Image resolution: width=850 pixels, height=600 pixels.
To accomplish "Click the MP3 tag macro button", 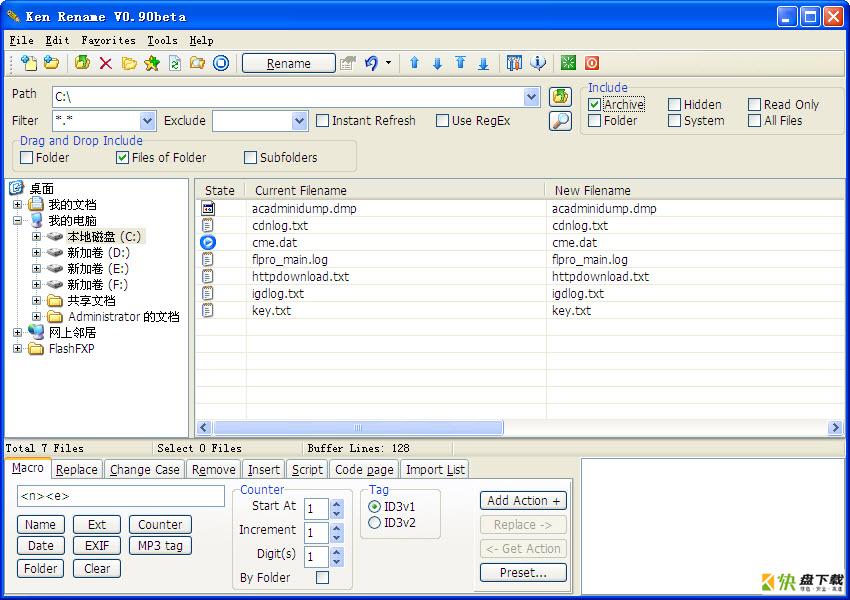I will [x=160, y=546].
